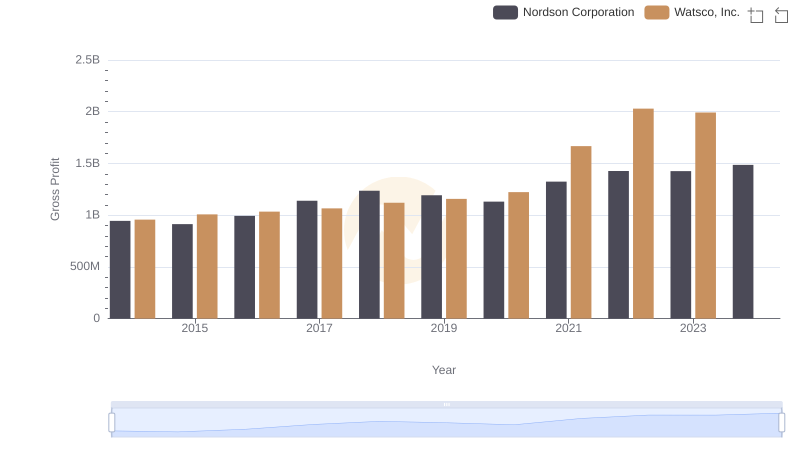Click Nordson's bar for 2014

(x=120, y=270)
